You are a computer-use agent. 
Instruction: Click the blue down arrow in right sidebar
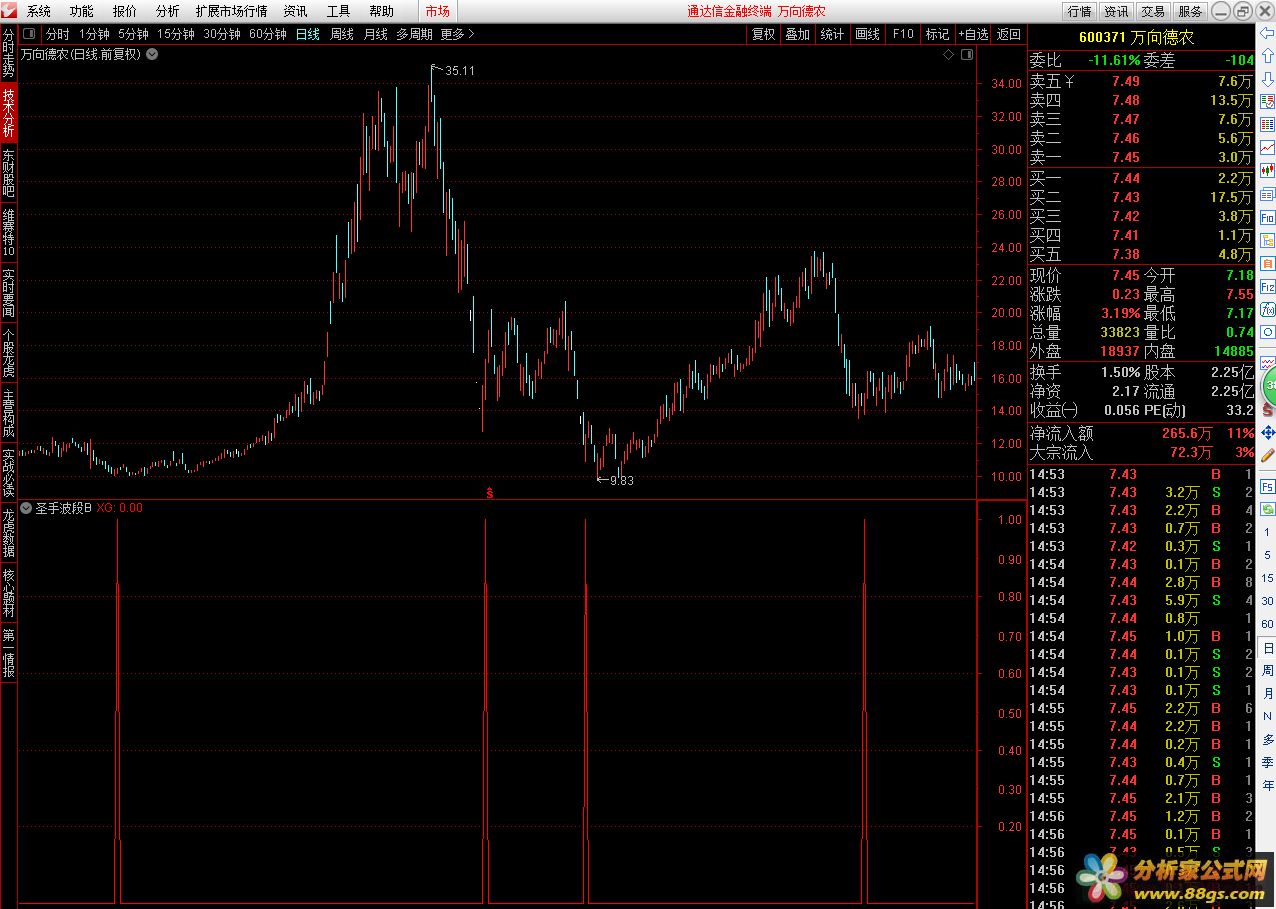[x=1267, y=79]
